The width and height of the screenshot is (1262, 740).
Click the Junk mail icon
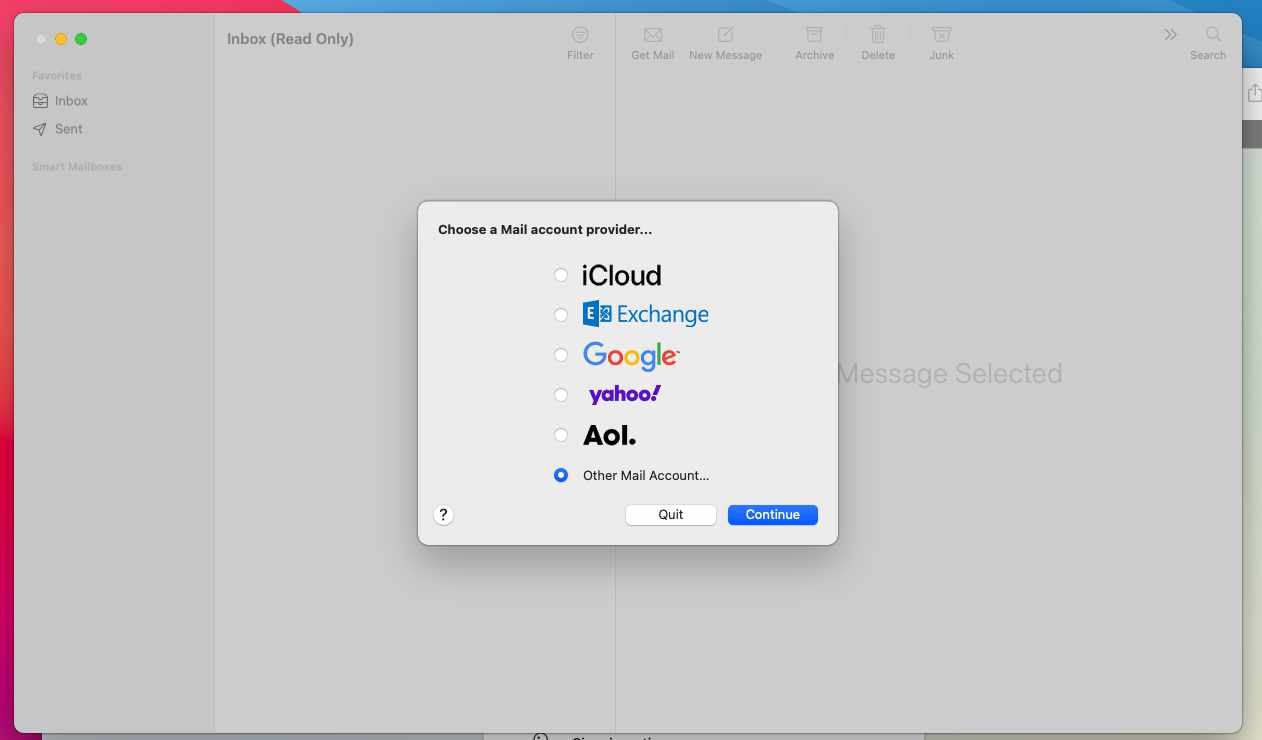pyautogui.click(x=941, y=35)
